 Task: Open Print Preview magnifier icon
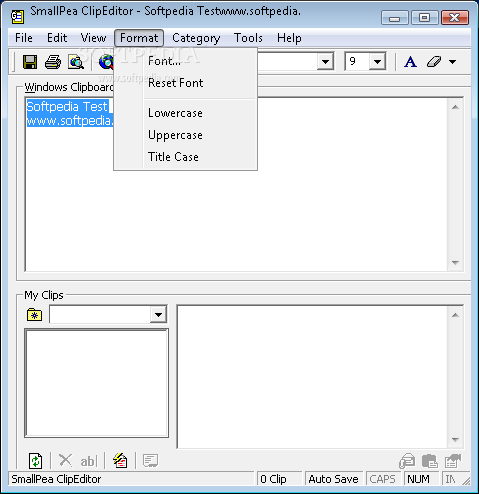76,62
